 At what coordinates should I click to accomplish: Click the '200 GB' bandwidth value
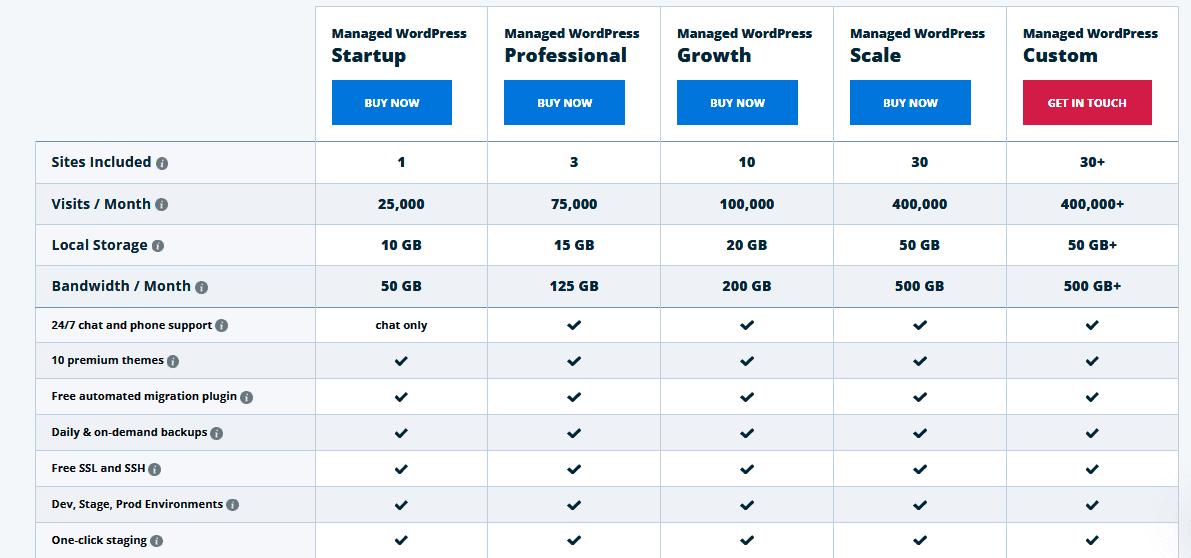[747, 286]
